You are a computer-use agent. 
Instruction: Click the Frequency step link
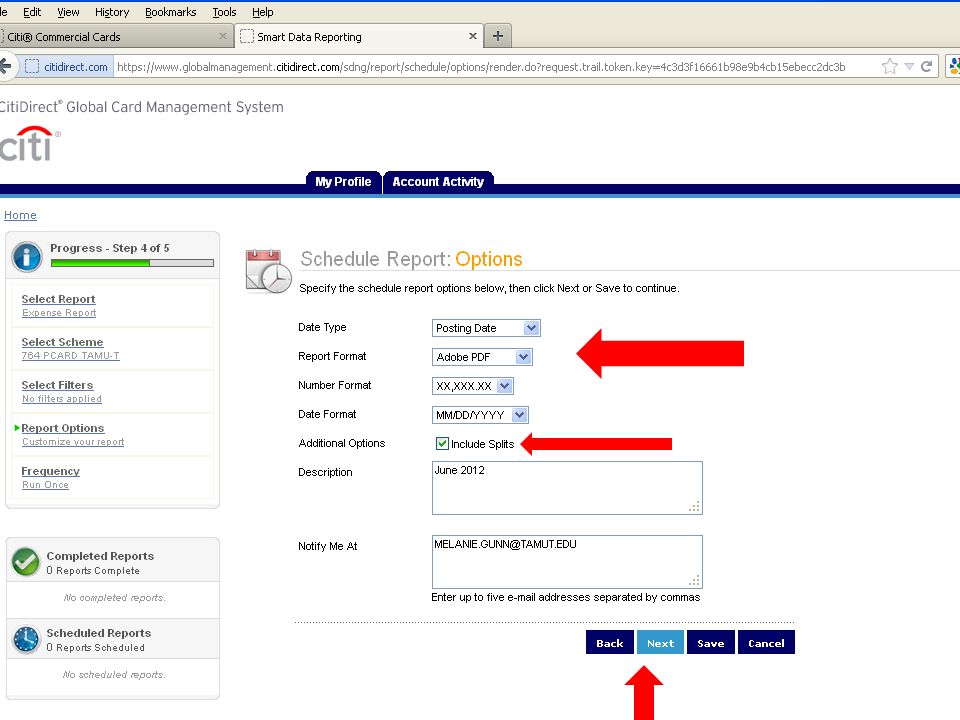(x=50, y=471)
